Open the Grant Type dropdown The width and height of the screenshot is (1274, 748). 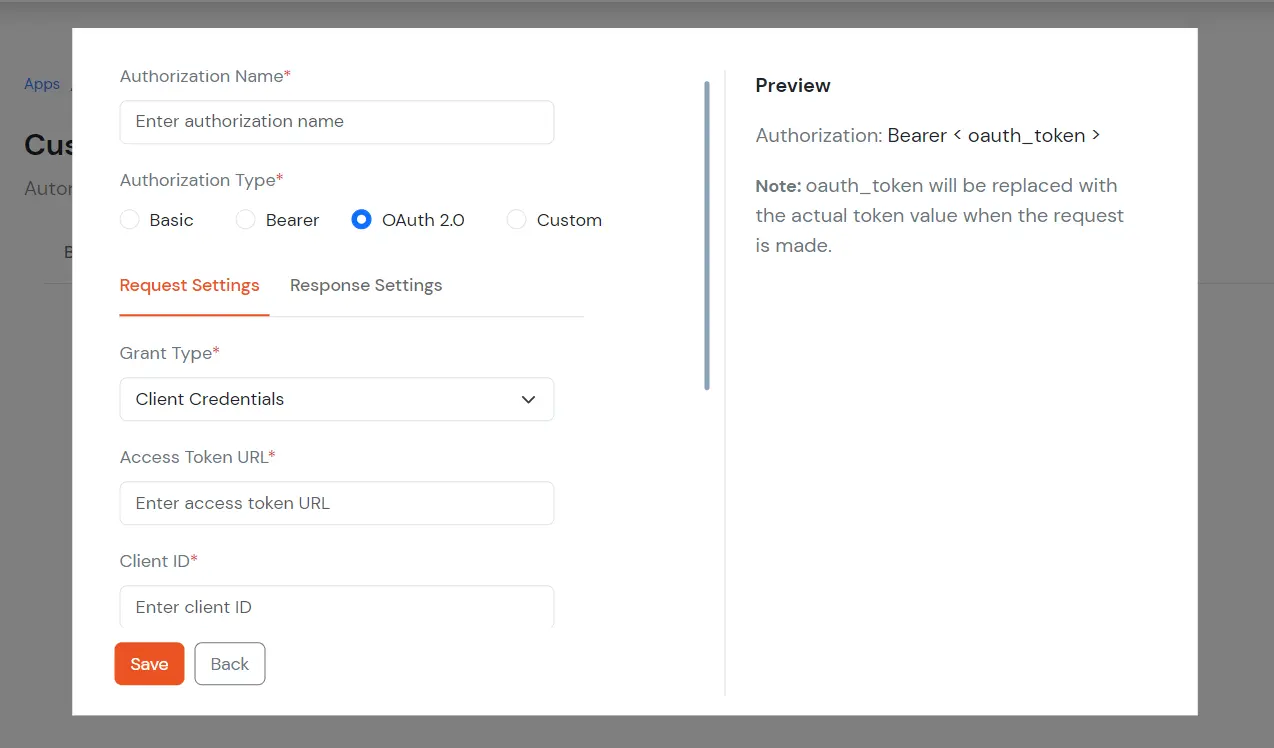[x=336, y=399]
